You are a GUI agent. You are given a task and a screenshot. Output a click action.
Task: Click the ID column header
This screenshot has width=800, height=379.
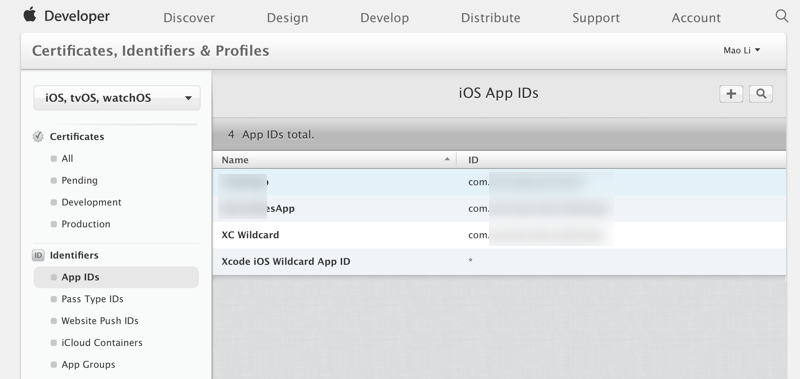(621, 160)
